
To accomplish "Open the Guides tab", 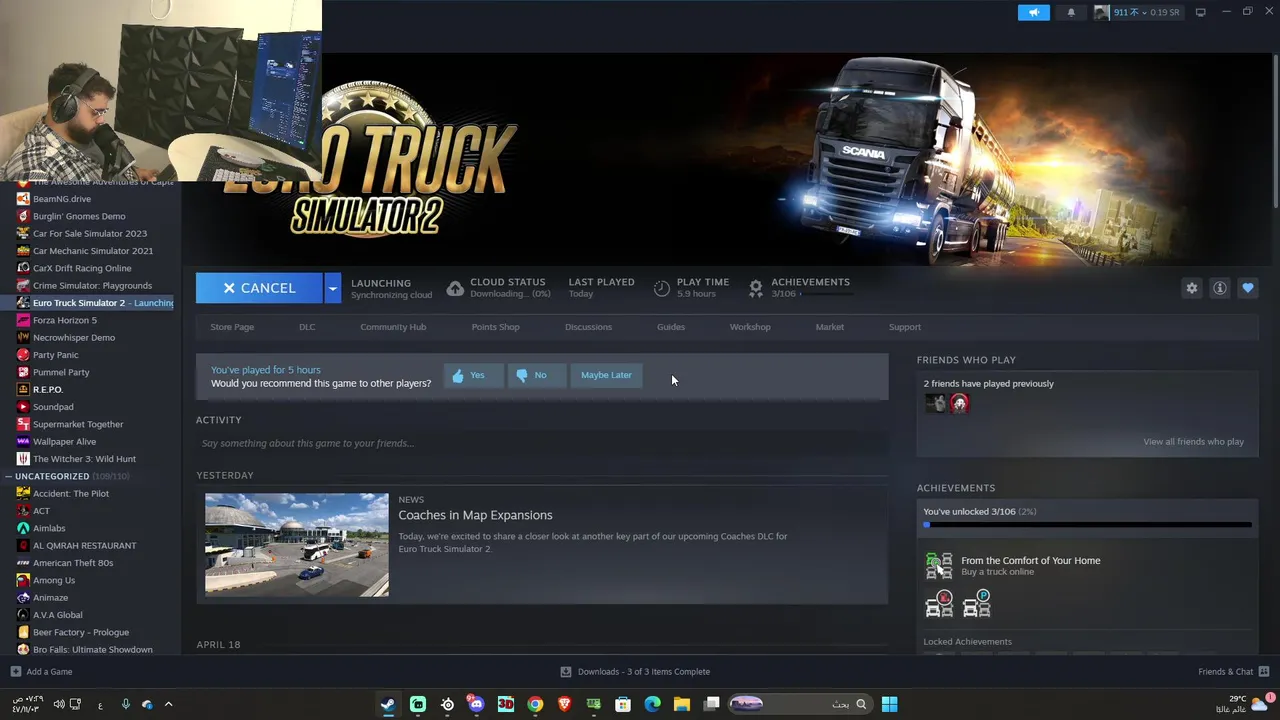I will 671,327.
